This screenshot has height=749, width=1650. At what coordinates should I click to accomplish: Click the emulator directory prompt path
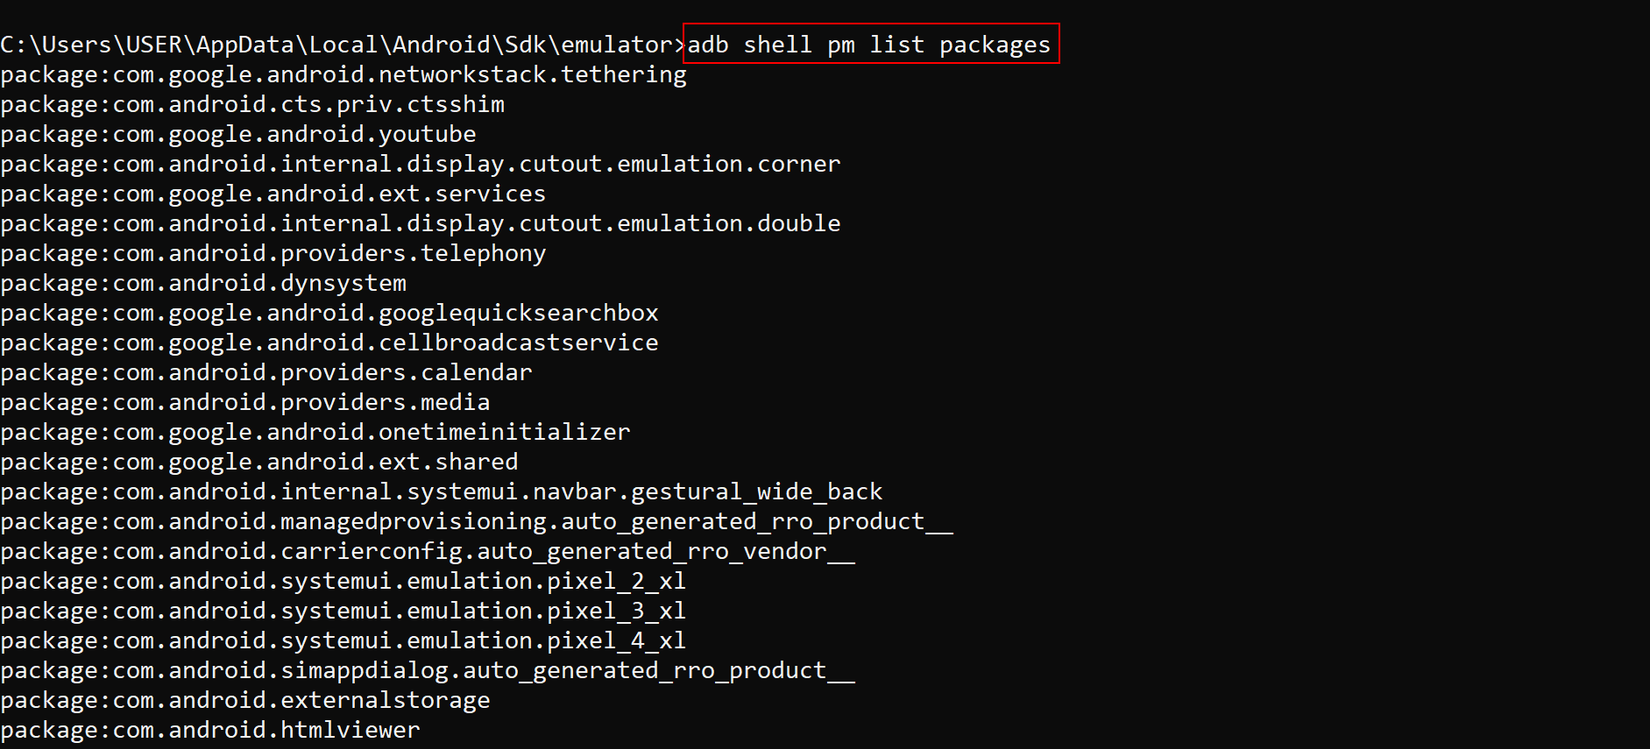[x=340, y=45]
